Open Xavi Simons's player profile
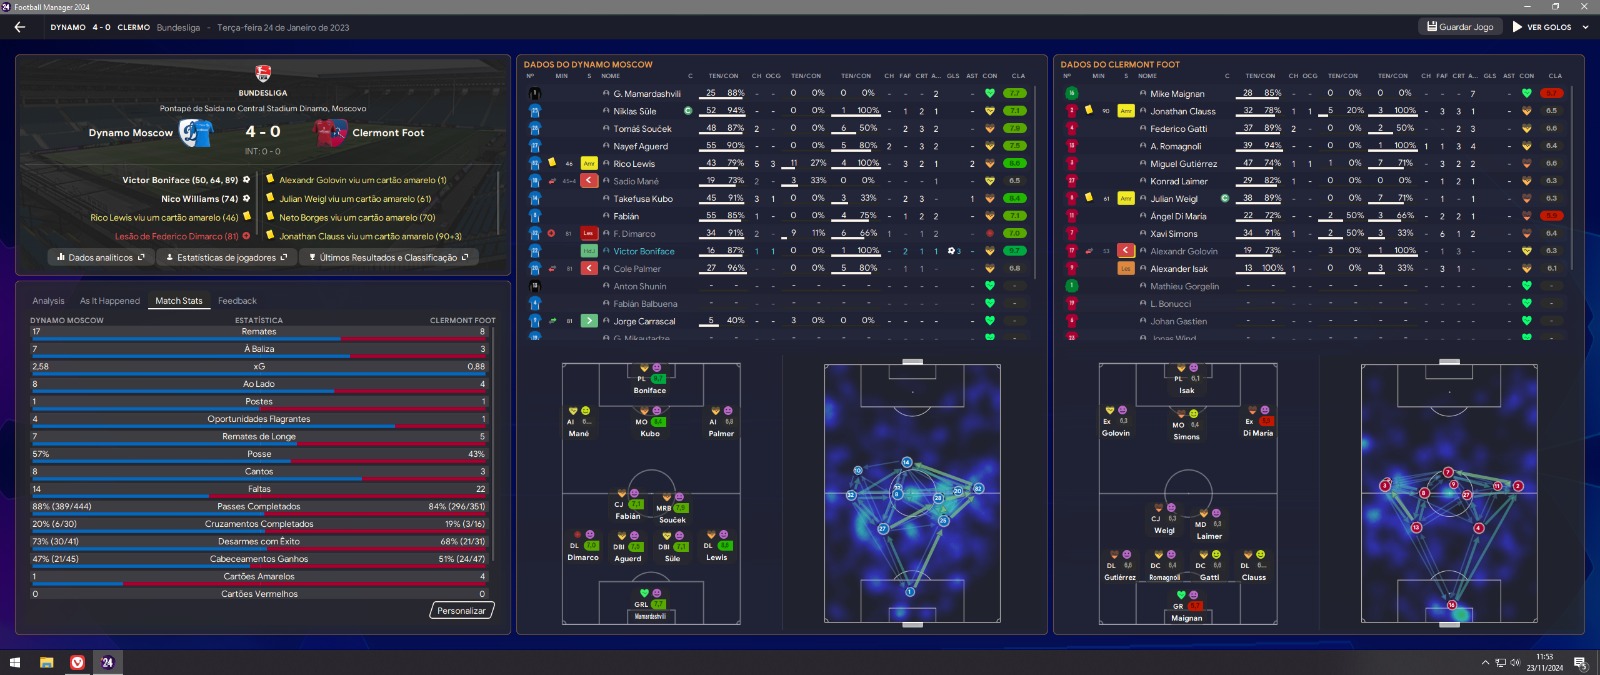Screen dimensions: 1600x675 click(1174, 234)
